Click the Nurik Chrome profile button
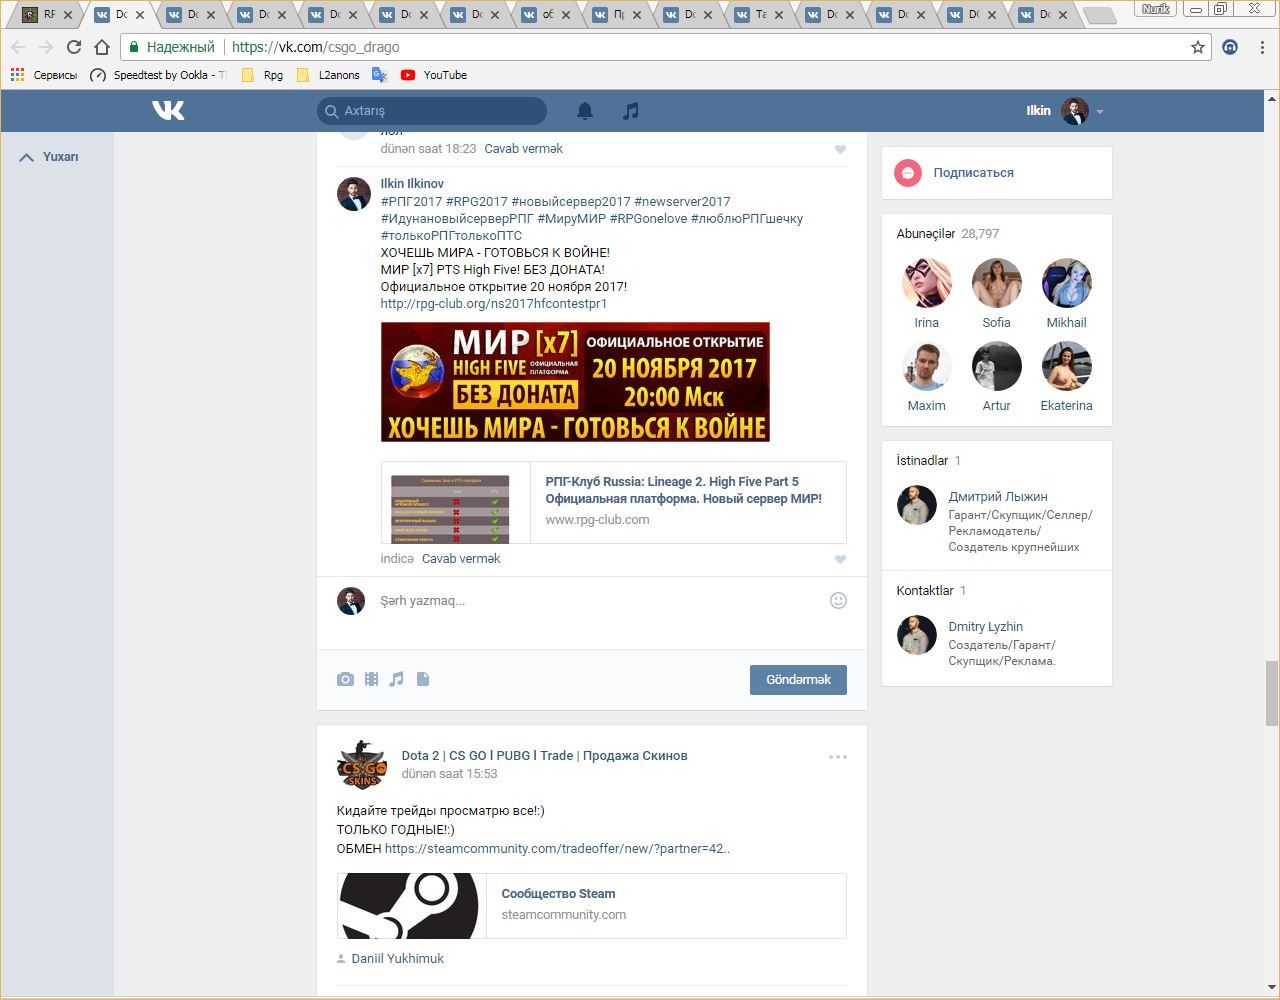Viewport: 1280px width, 1000px height. [1156, 9]
